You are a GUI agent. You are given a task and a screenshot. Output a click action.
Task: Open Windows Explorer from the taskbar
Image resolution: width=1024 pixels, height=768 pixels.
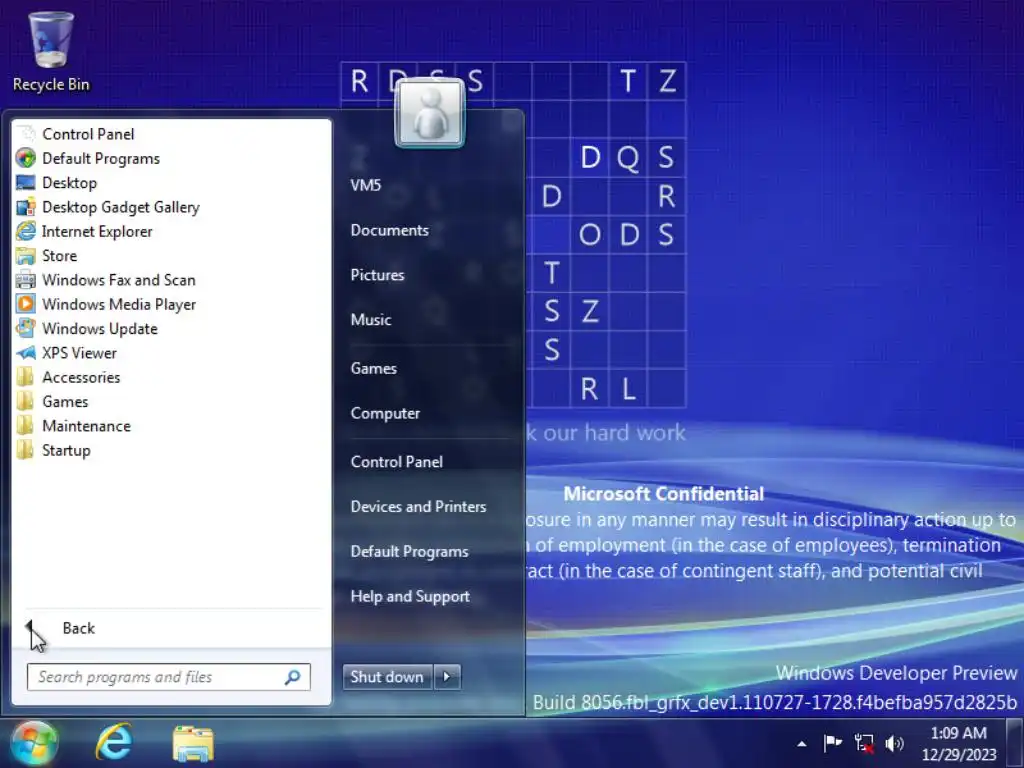193,743
